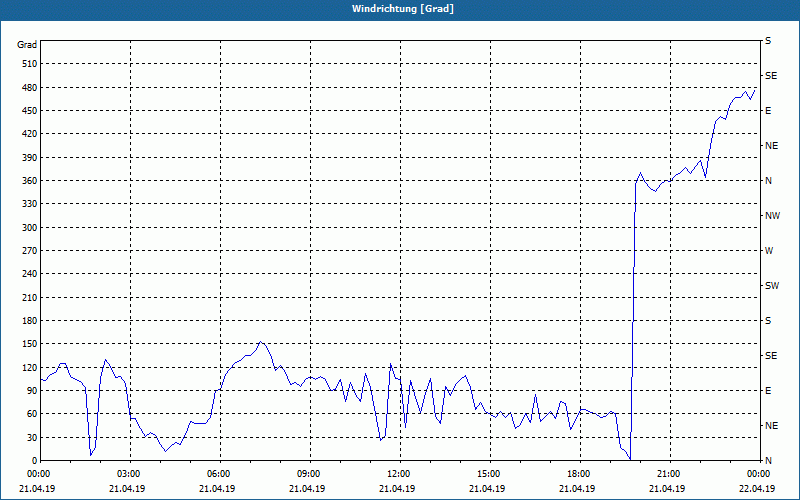Click the SE compass label beside the 480 gridline
Image resolution: width=800 pixels, height=500 pixels.
[x=771, y=76]
